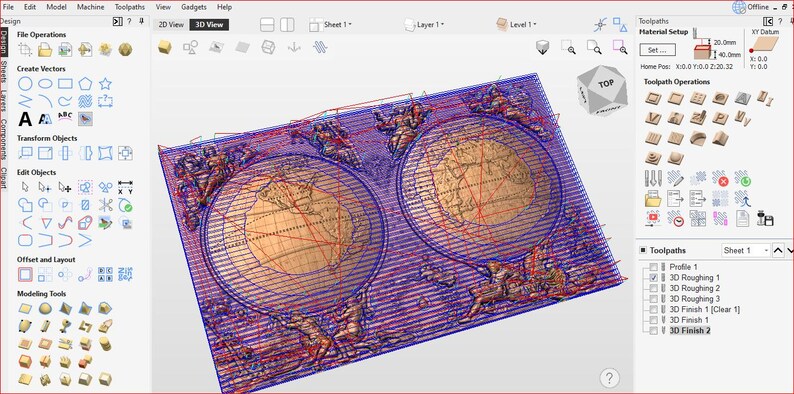Select the Draw Circle tool
The height and width of the screenshot is (394, 794).
tap(25, 84)
